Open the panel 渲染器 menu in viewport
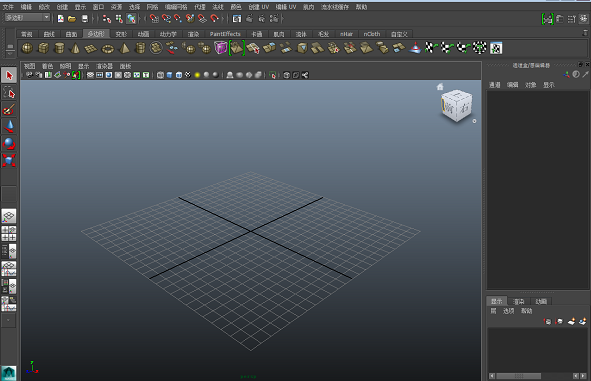Viewport: 591px width, 381px height. tap(104, 66)
